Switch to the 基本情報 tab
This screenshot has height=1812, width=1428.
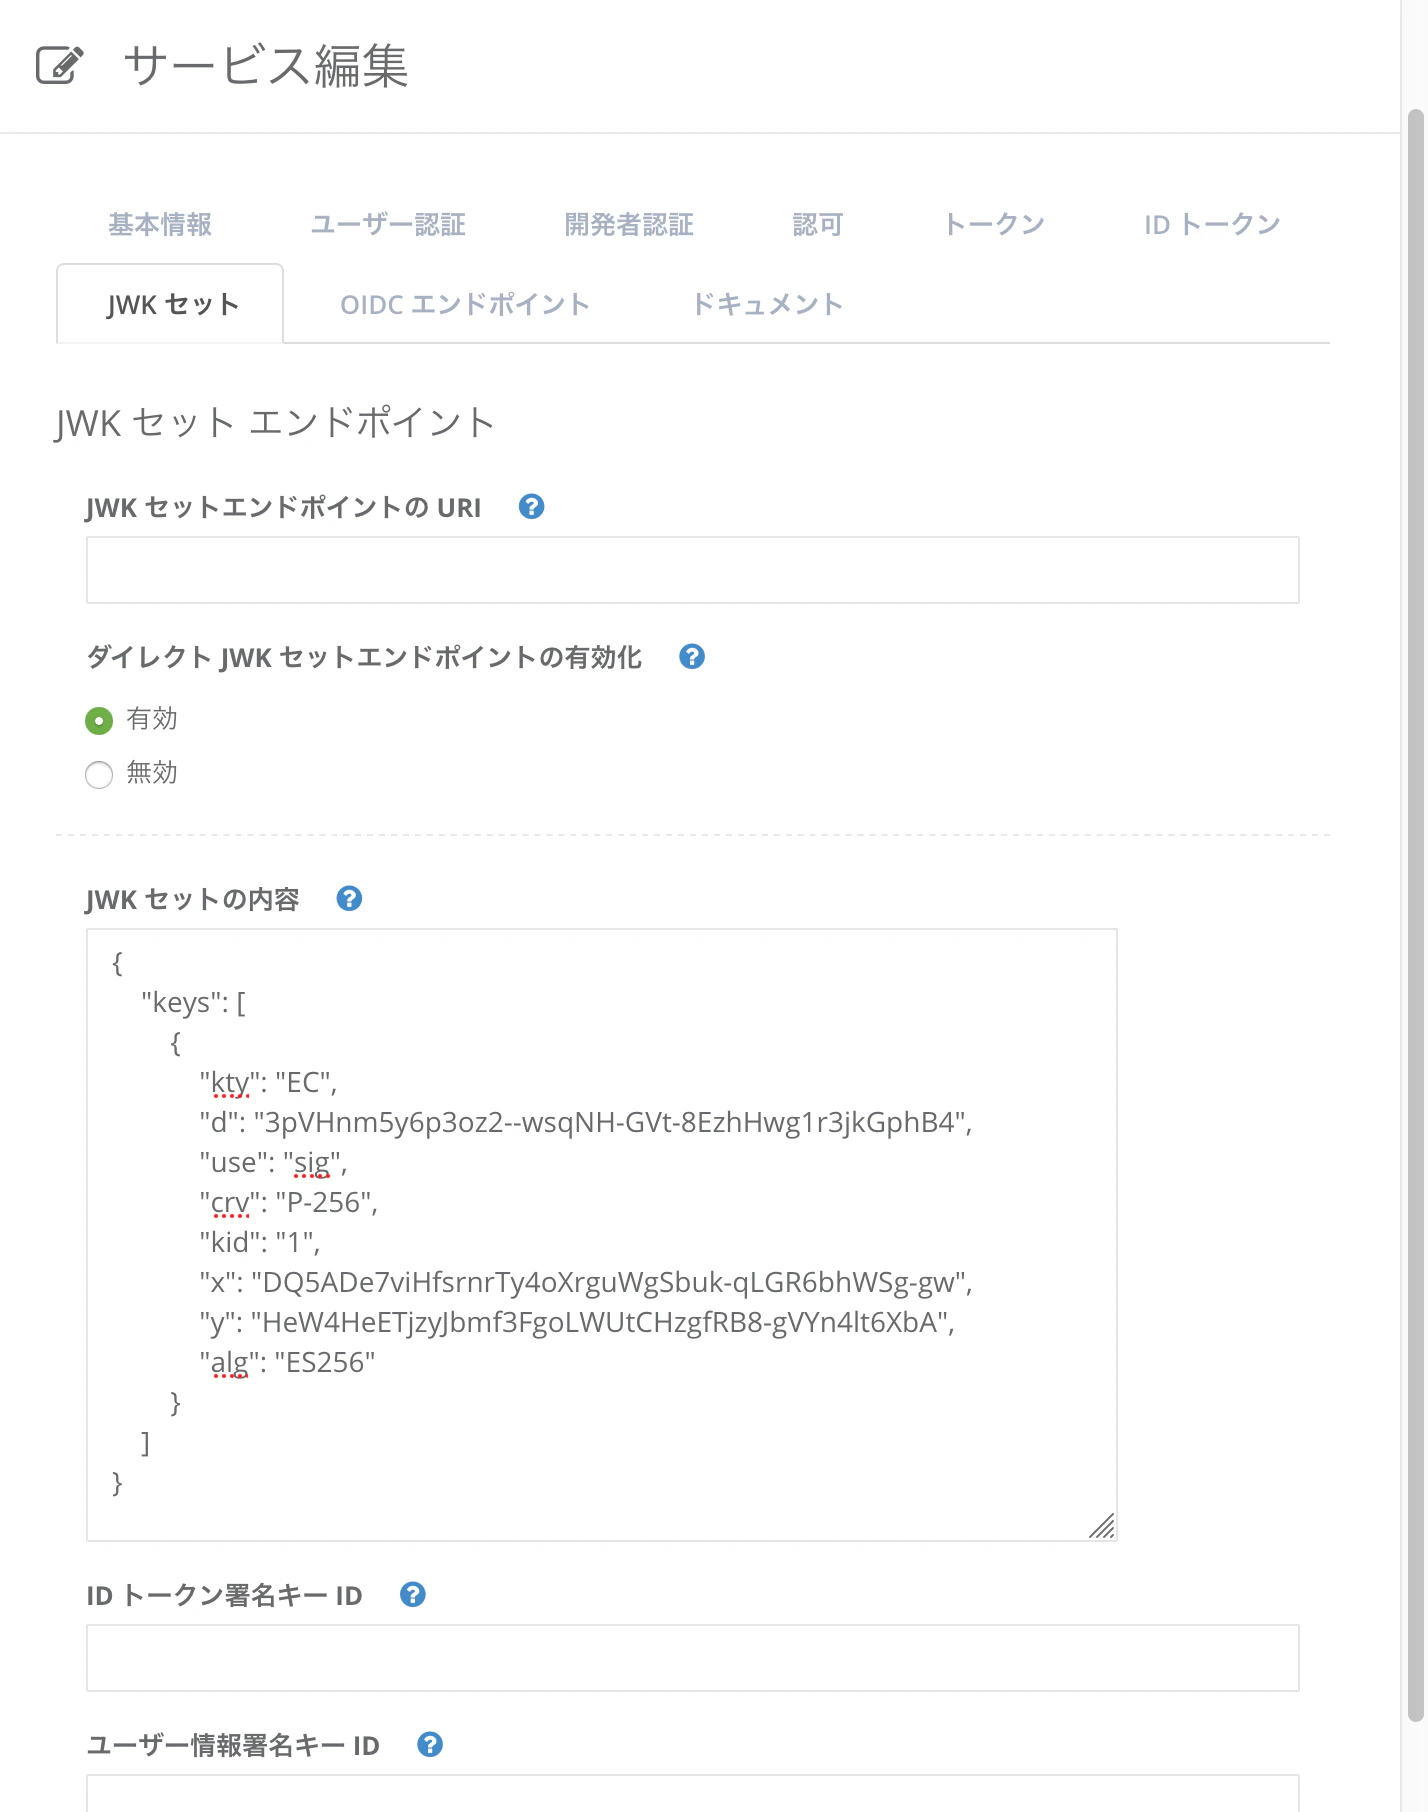[x=161, y=224]
